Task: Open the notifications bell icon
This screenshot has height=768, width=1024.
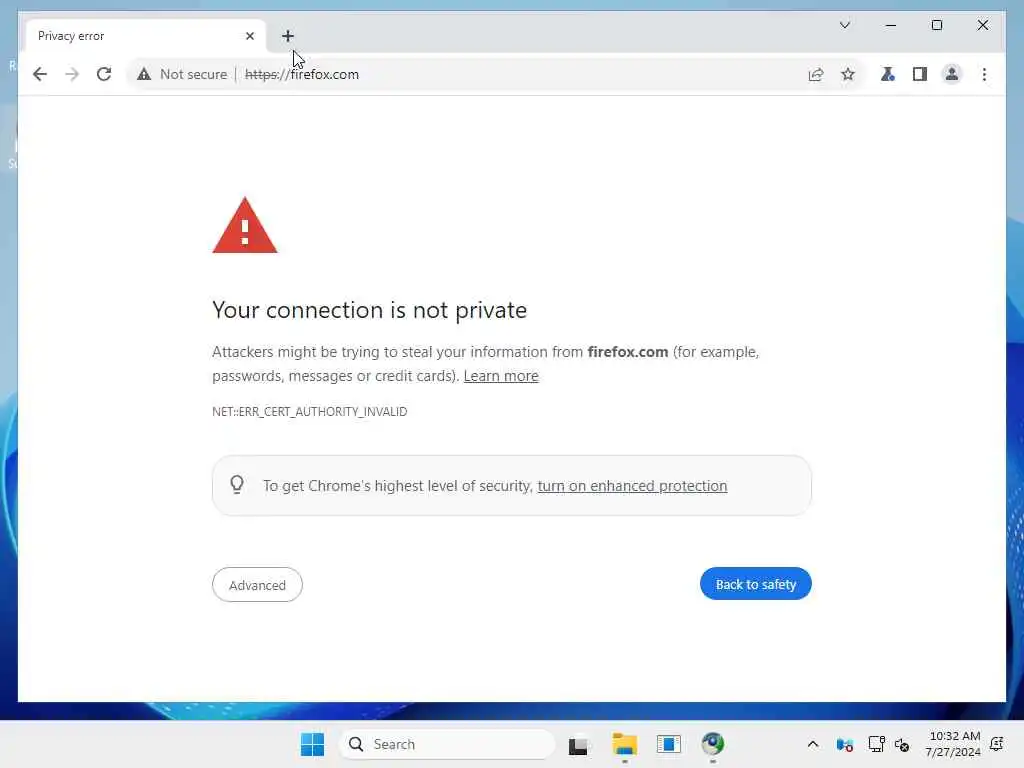Action: [x=997, y=744]
